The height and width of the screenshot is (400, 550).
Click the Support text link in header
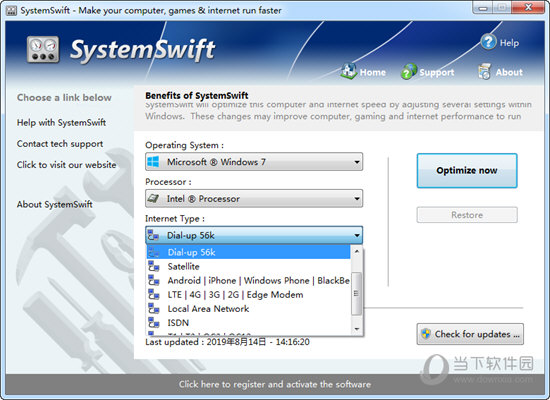pyautogui.click(x=437, y=72)
